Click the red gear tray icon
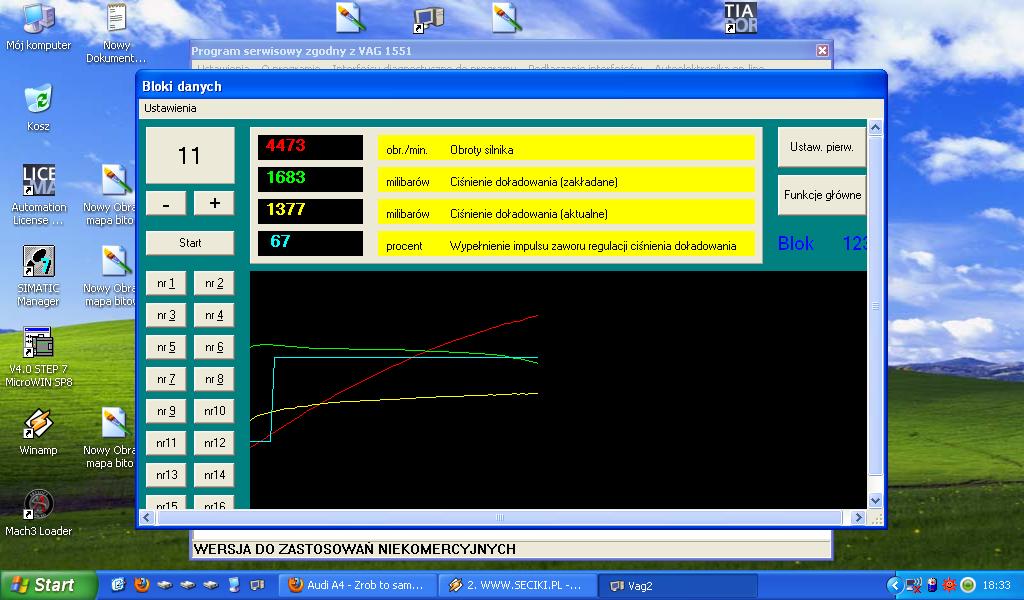 tap(950, 585)
